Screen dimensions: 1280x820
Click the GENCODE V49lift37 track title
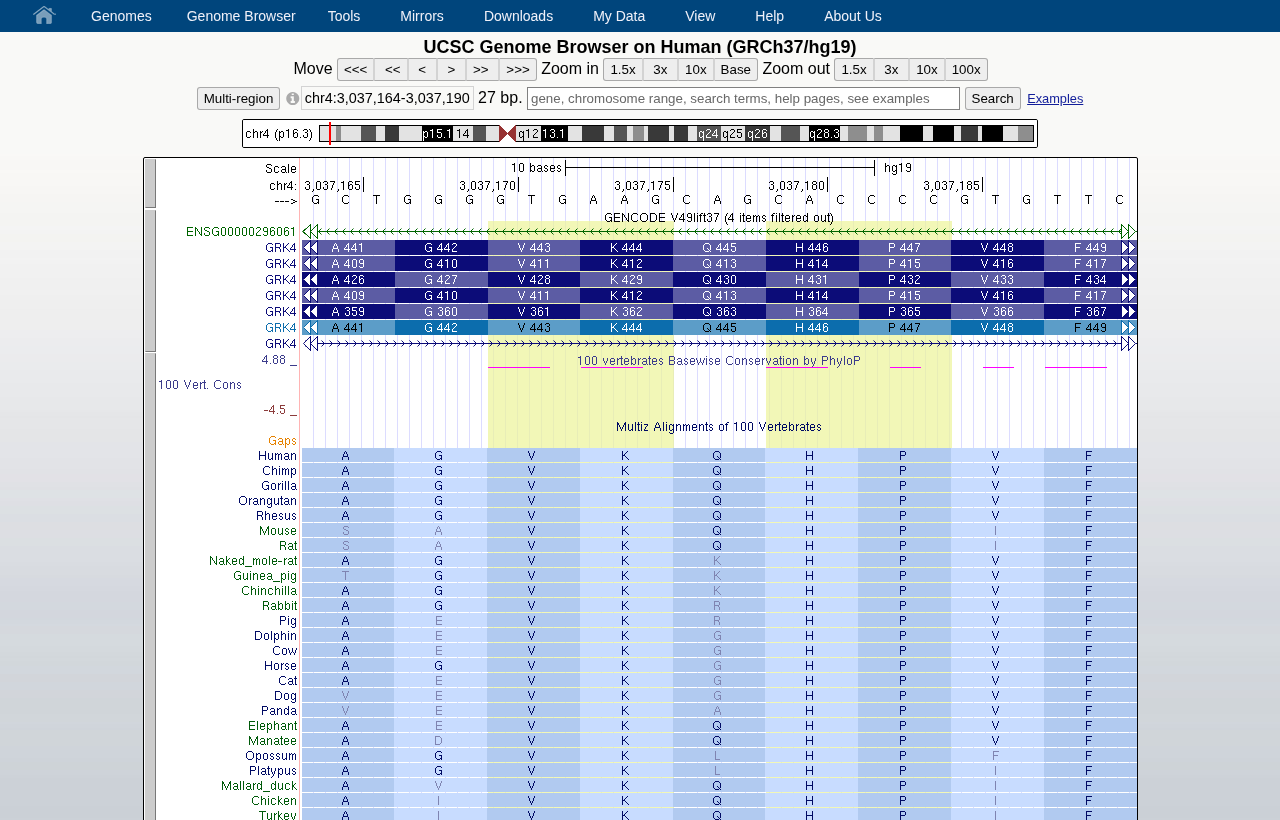pos(719,217)
